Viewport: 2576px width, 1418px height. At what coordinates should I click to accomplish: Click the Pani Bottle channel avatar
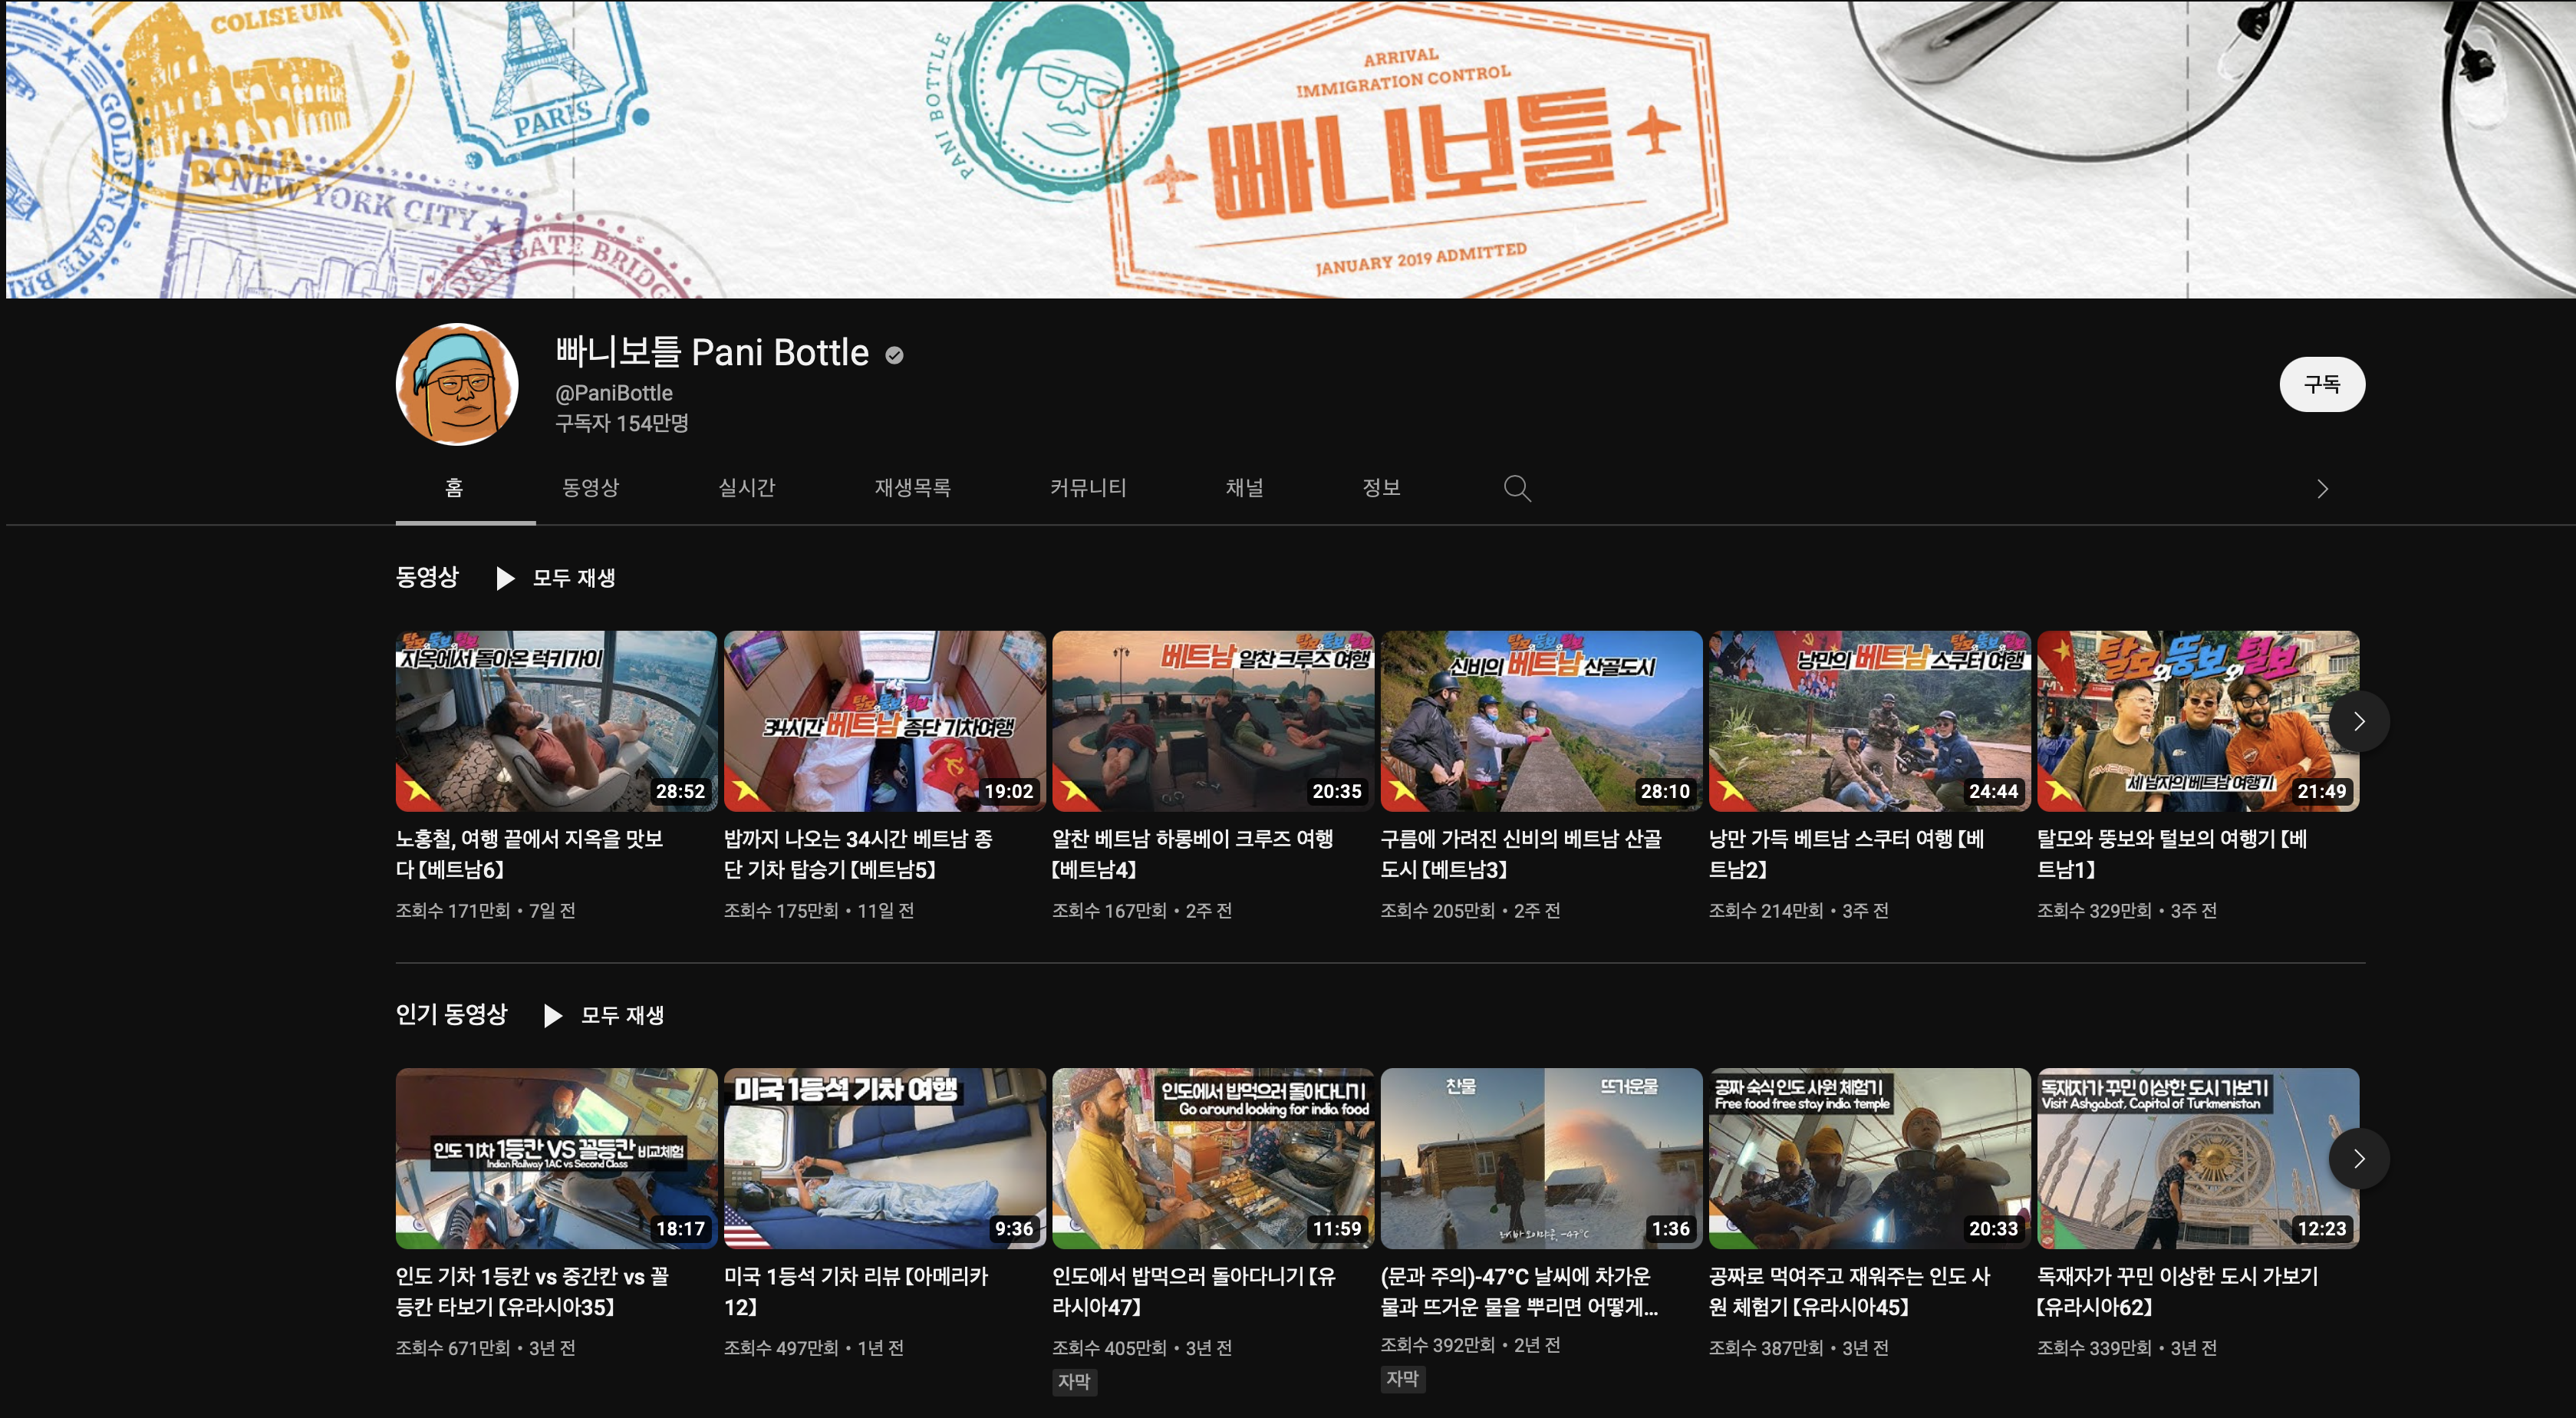coord(457,384)
